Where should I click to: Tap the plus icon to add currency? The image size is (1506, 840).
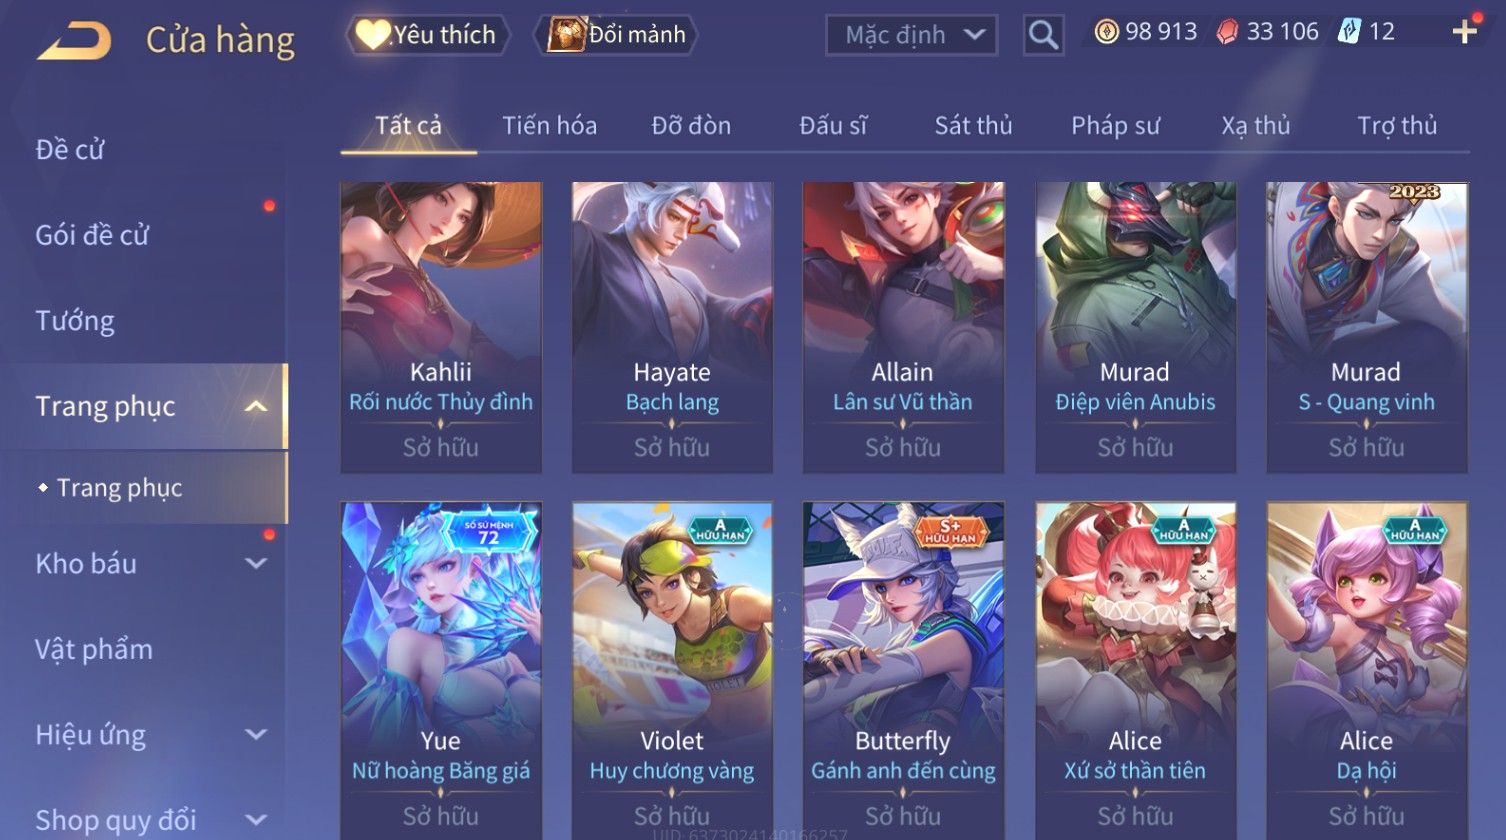click(x=1464, y=32)
